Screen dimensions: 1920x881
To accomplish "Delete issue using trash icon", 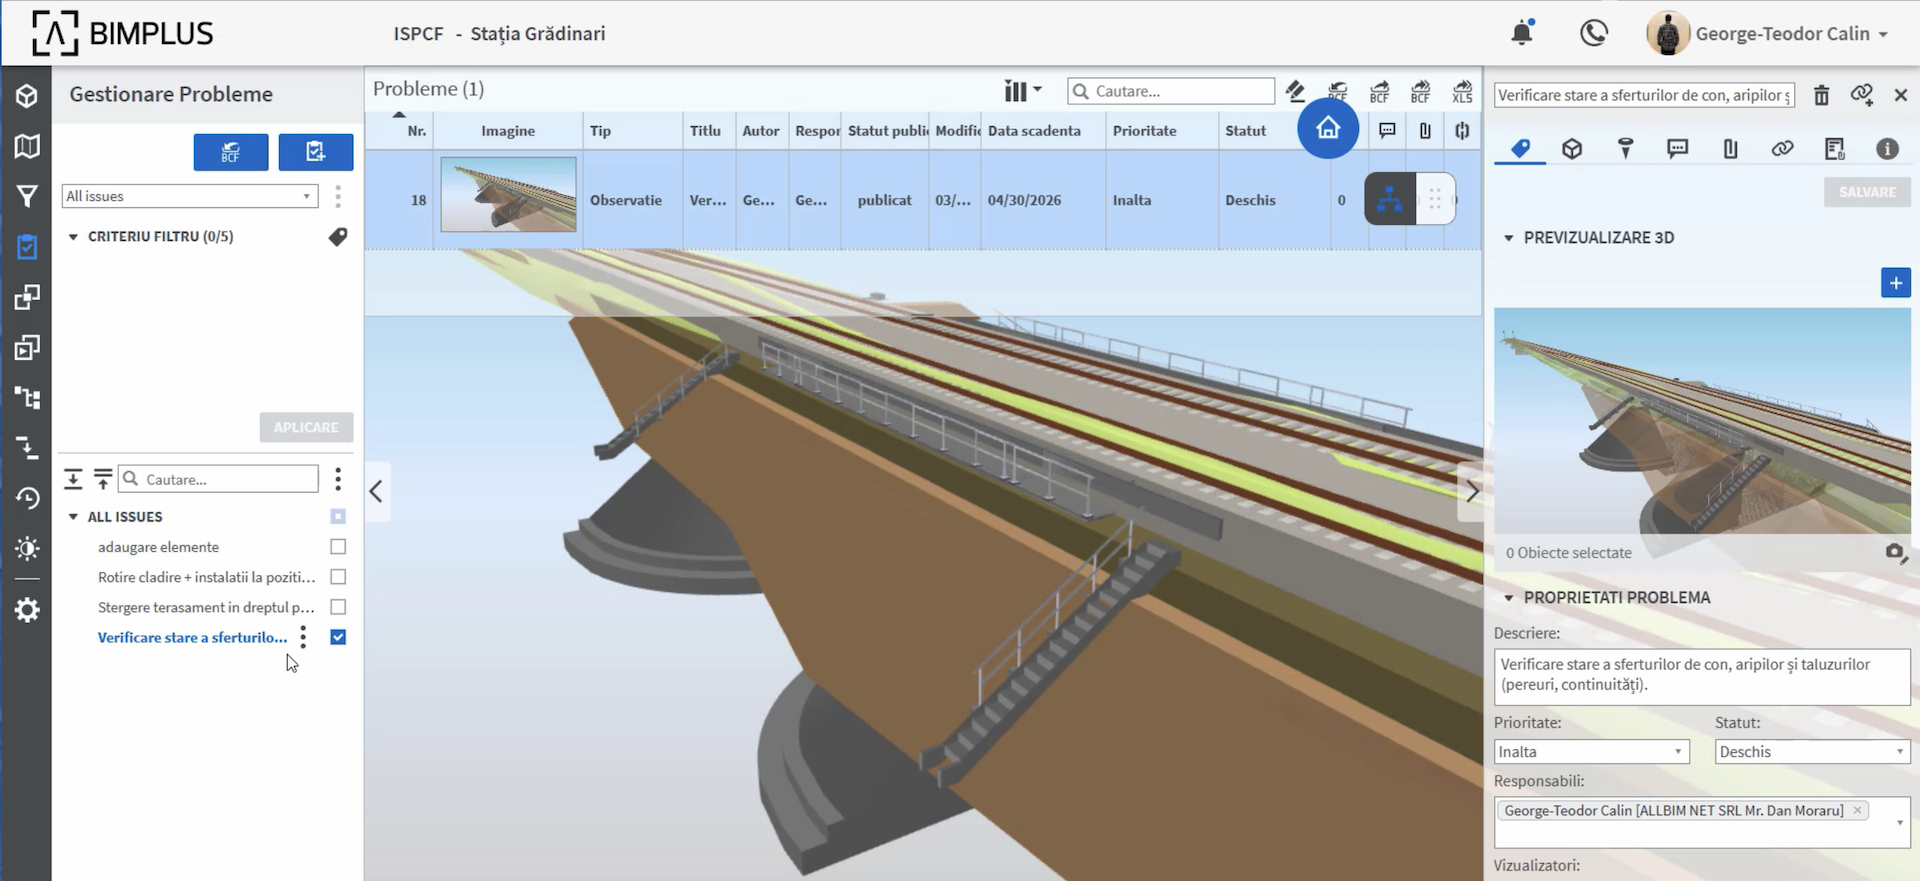I will coord(1821,95).
